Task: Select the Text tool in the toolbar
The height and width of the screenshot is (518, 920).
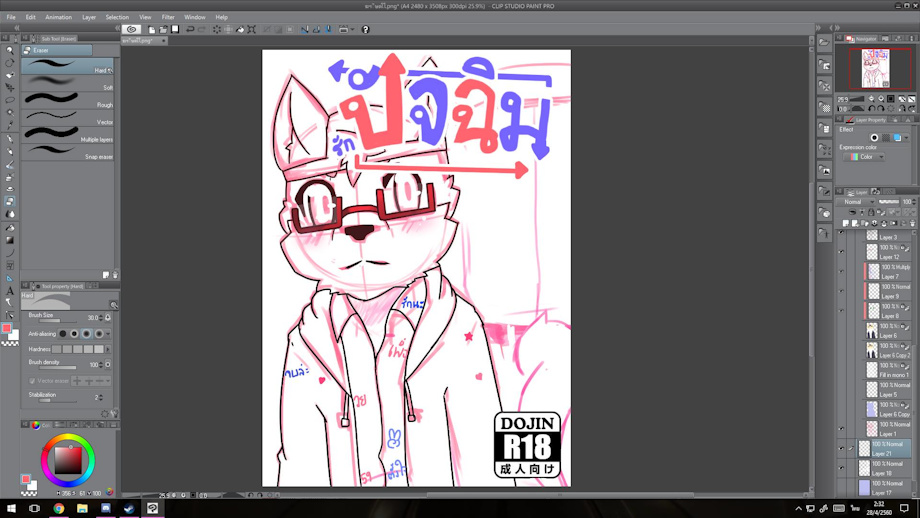Action: 10,291
